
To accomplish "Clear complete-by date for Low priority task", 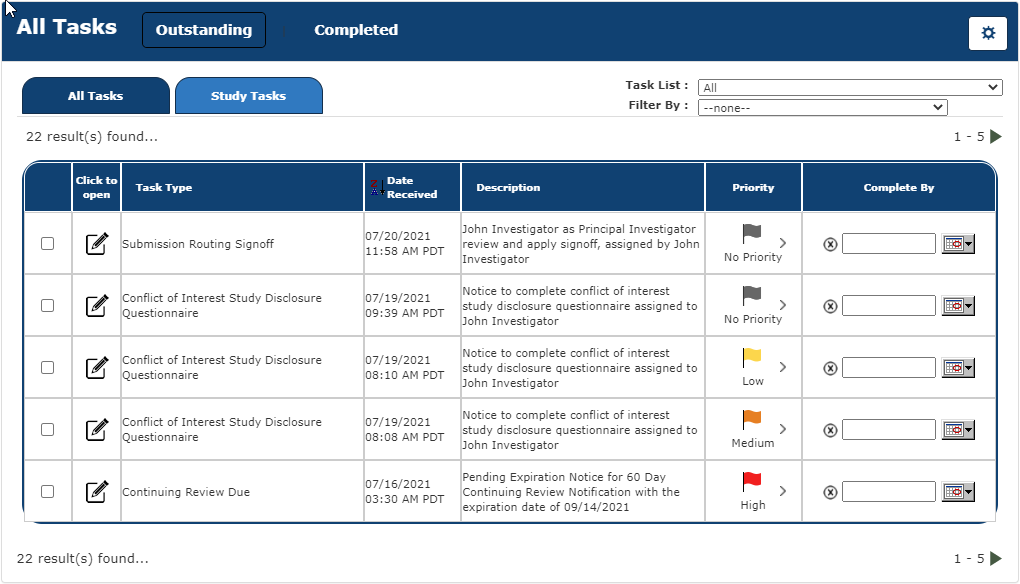I will pyautogui.click(x=830, y=368).
